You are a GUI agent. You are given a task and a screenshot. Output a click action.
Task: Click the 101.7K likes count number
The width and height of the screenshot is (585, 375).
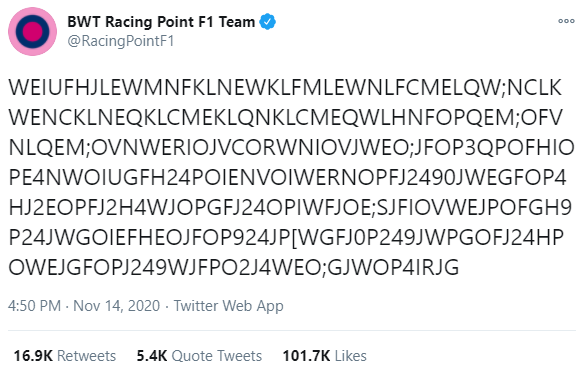306,356
